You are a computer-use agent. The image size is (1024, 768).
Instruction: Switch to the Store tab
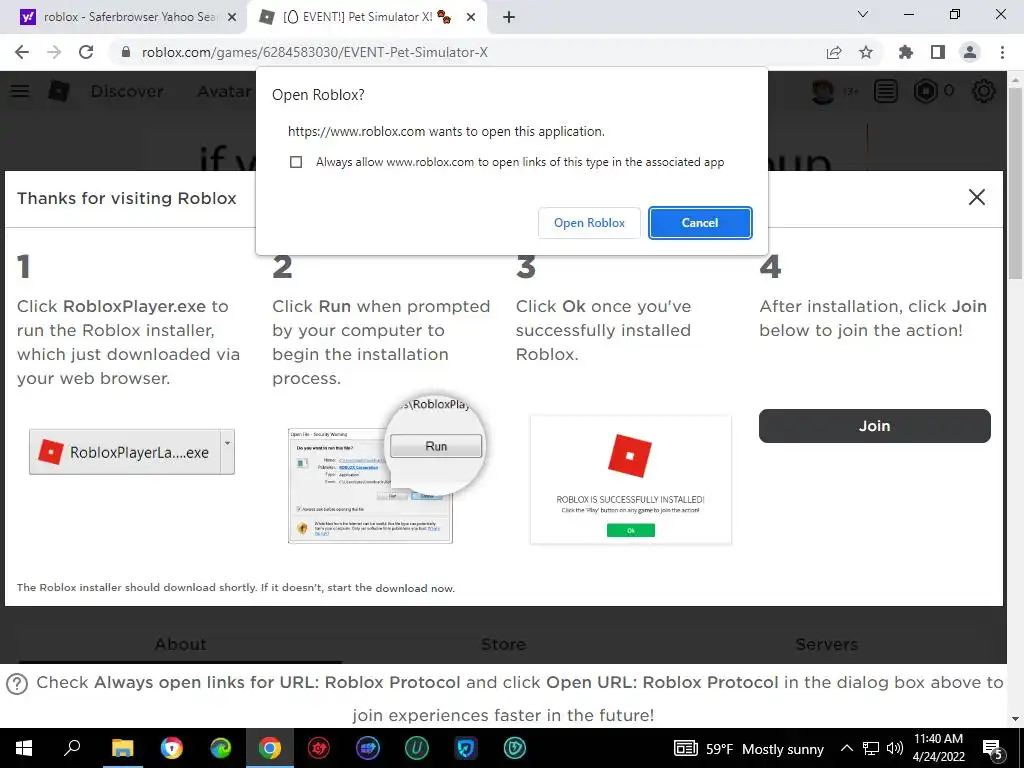click(504, 645)
